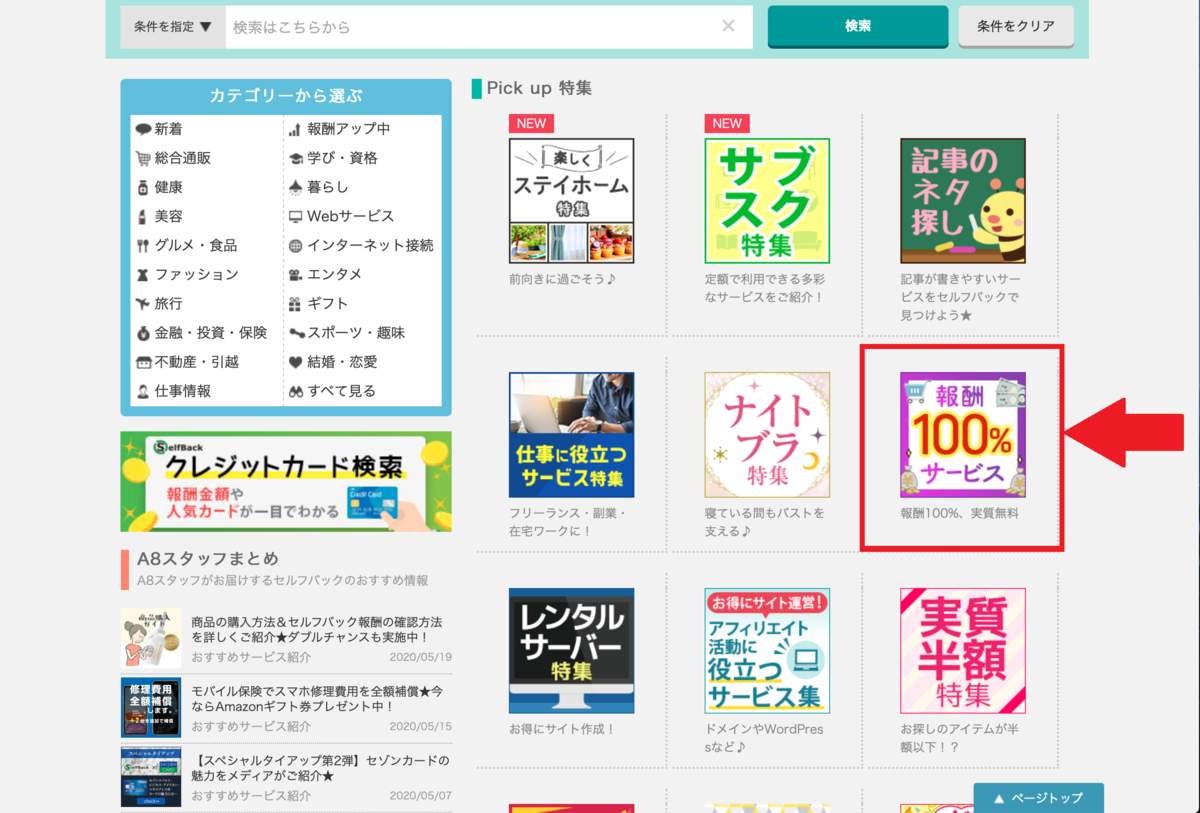The image size is (1200, 813).
Task: Clear the search text with the X icon
Action: 729,27
